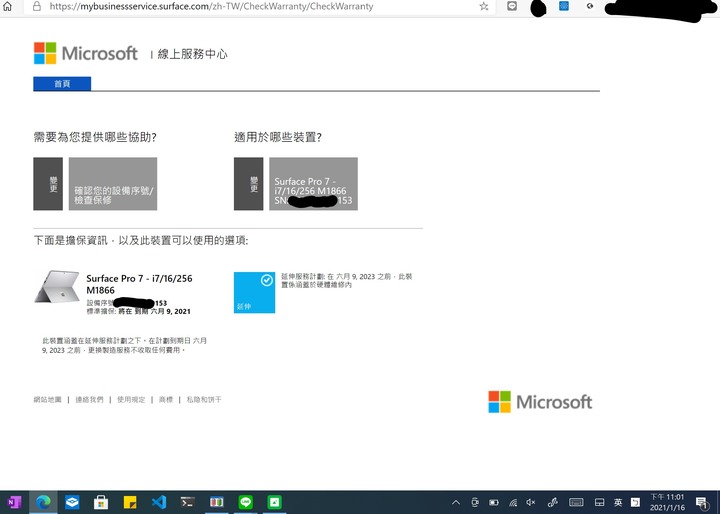Open the 連絡我們 footer link
Image resolution: width=720 pixels, height=514 pixels.
[x=90, y=400]
